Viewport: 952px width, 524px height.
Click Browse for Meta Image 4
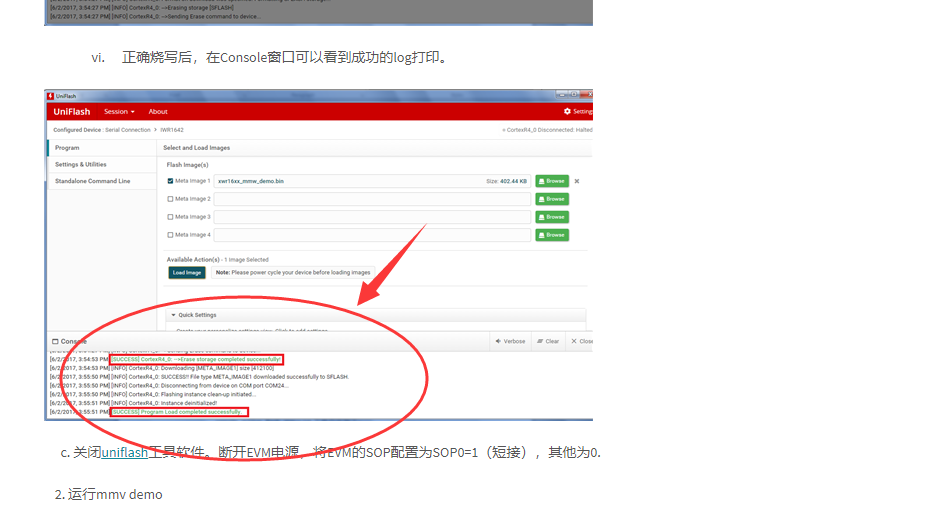point(552,235)
